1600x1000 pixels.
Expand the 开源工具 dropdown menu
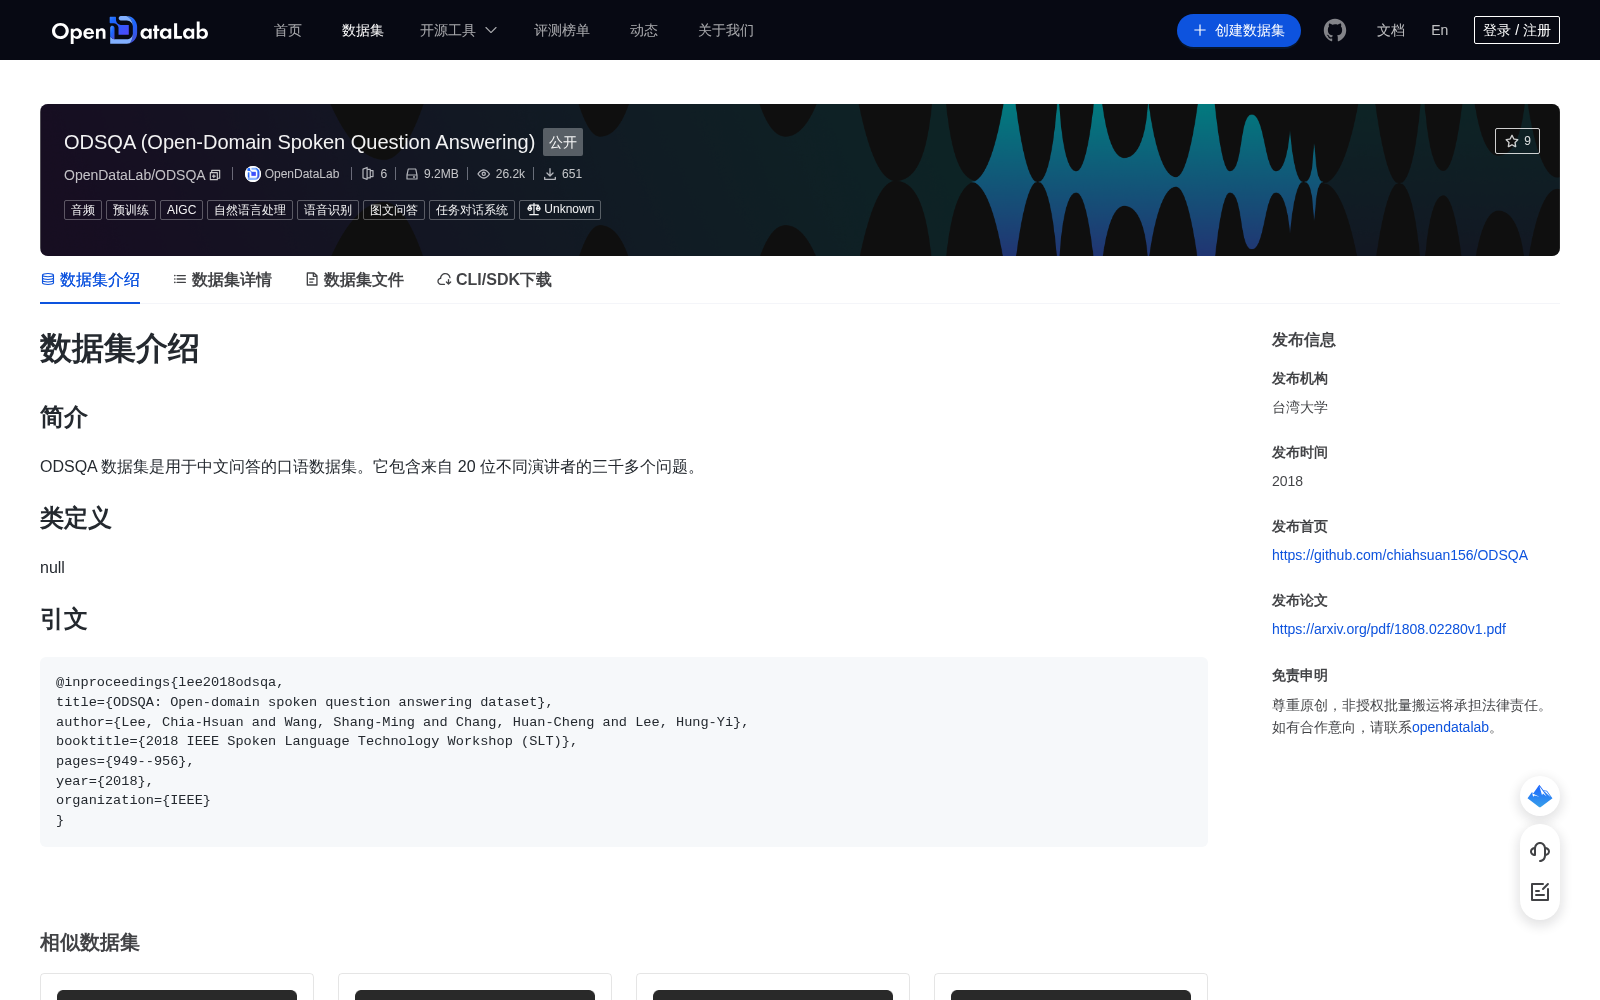(458, 30)
